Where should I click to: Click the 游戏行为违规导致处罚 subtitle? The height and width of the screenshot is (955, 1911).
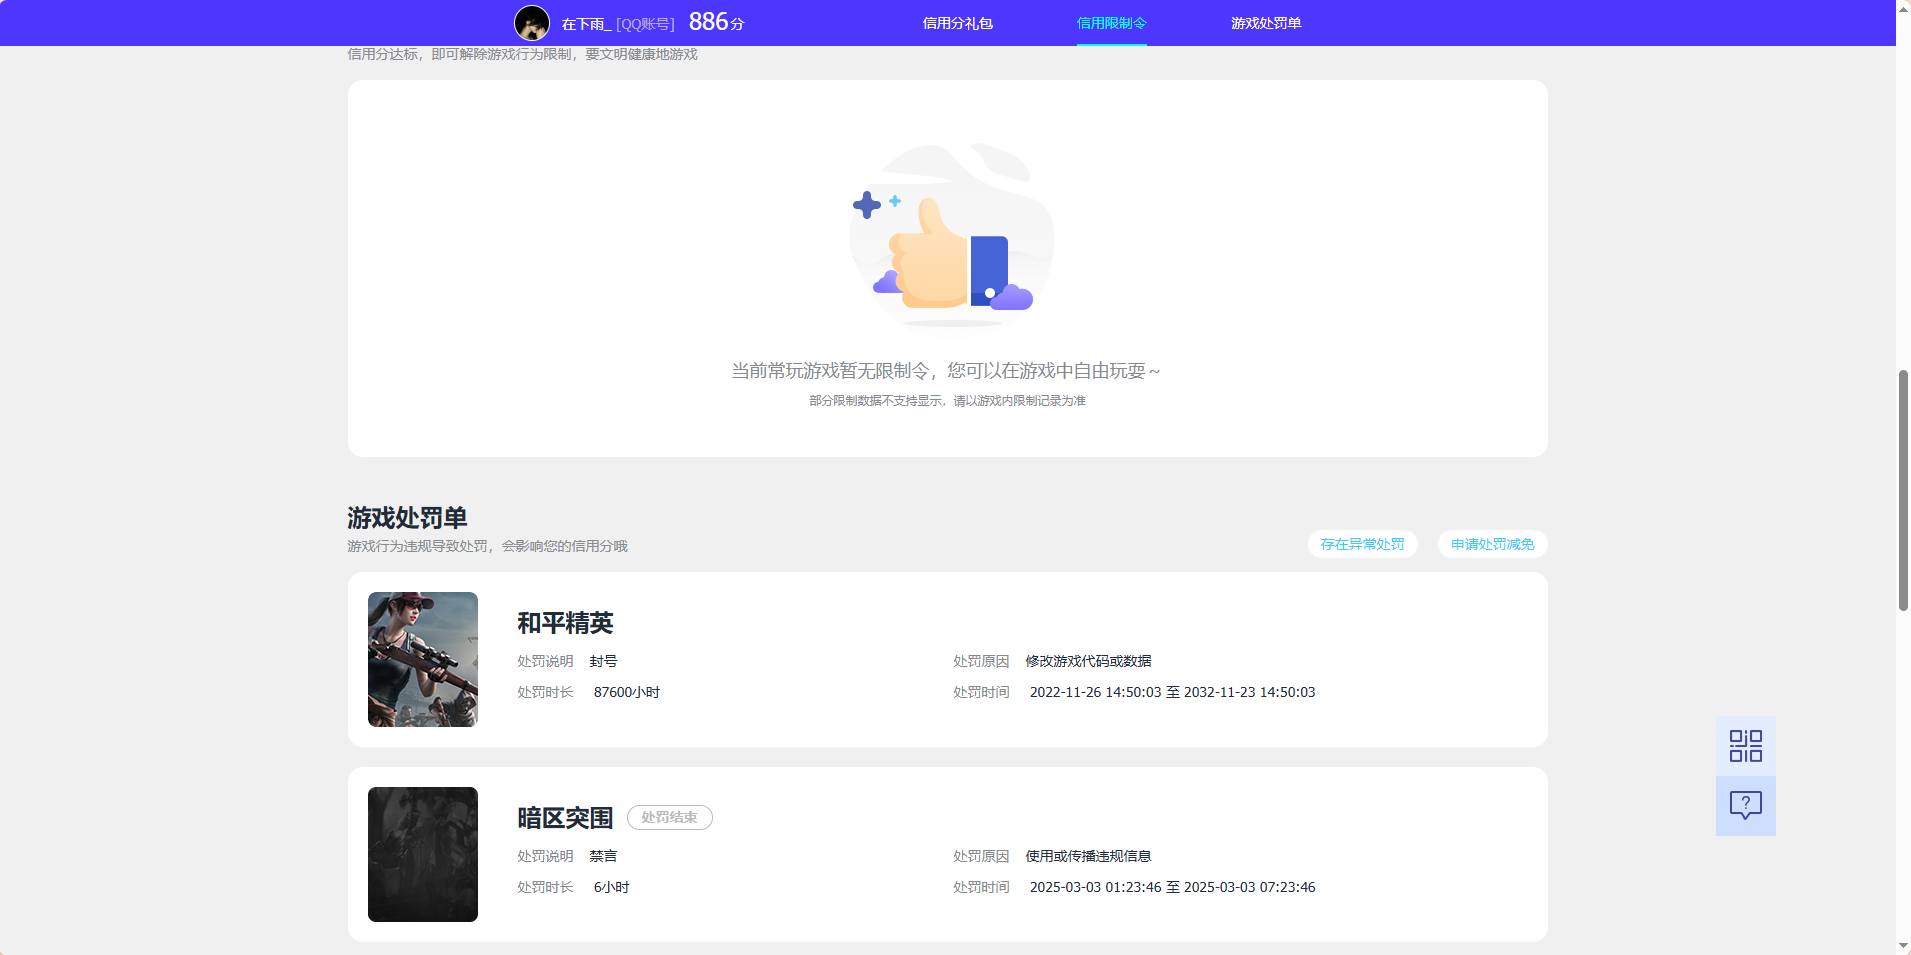487,546
